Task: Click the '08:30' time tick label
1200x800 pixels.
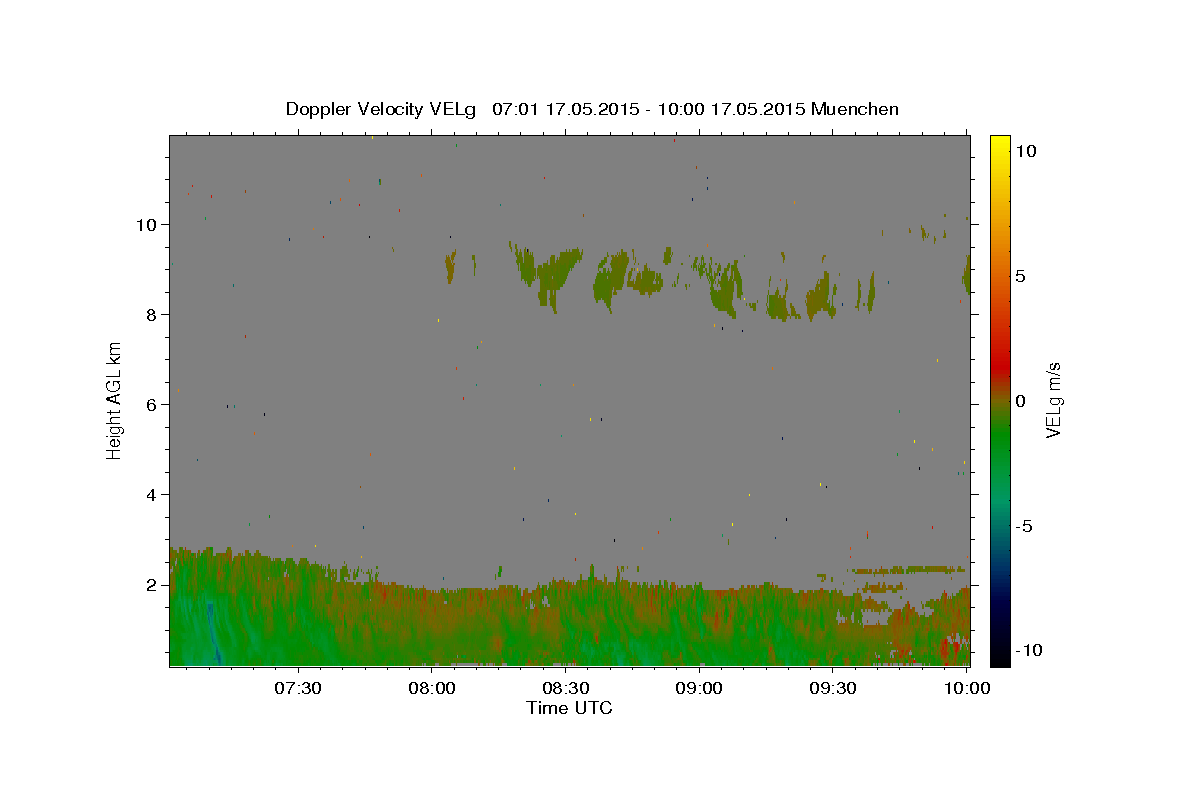Action: 566,688
